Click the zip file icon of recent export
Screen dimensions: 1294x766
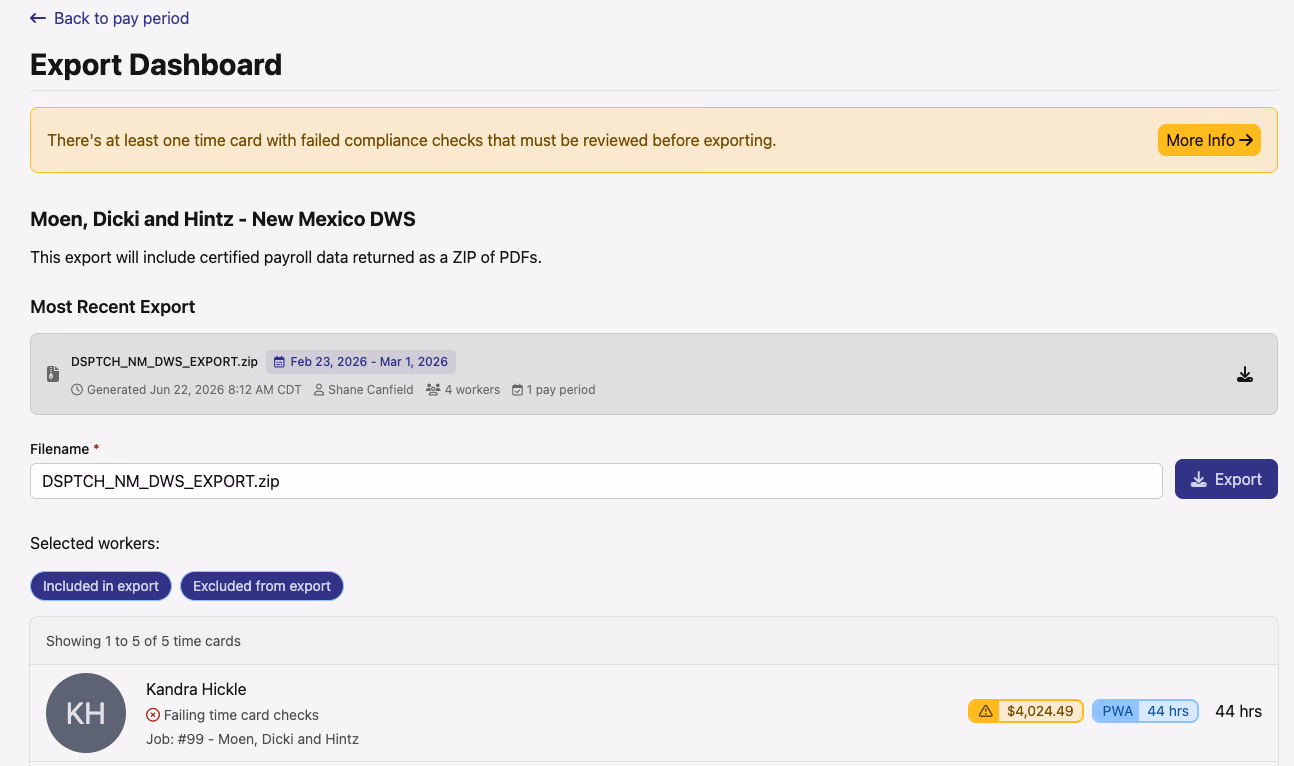(x=53, y=374)
